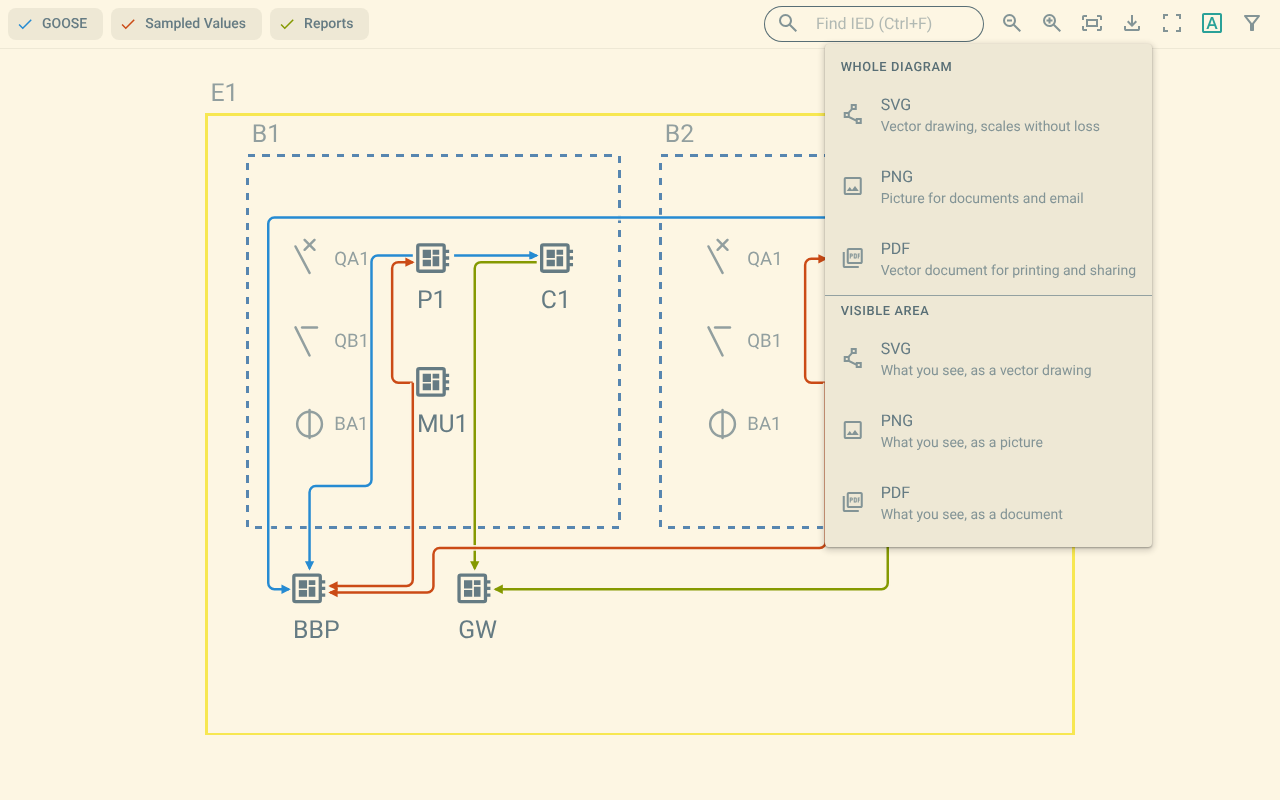Enter fullscreen mode icon
The width and height of the screenshot is (1280, 800).
(x=1172, y=24)
